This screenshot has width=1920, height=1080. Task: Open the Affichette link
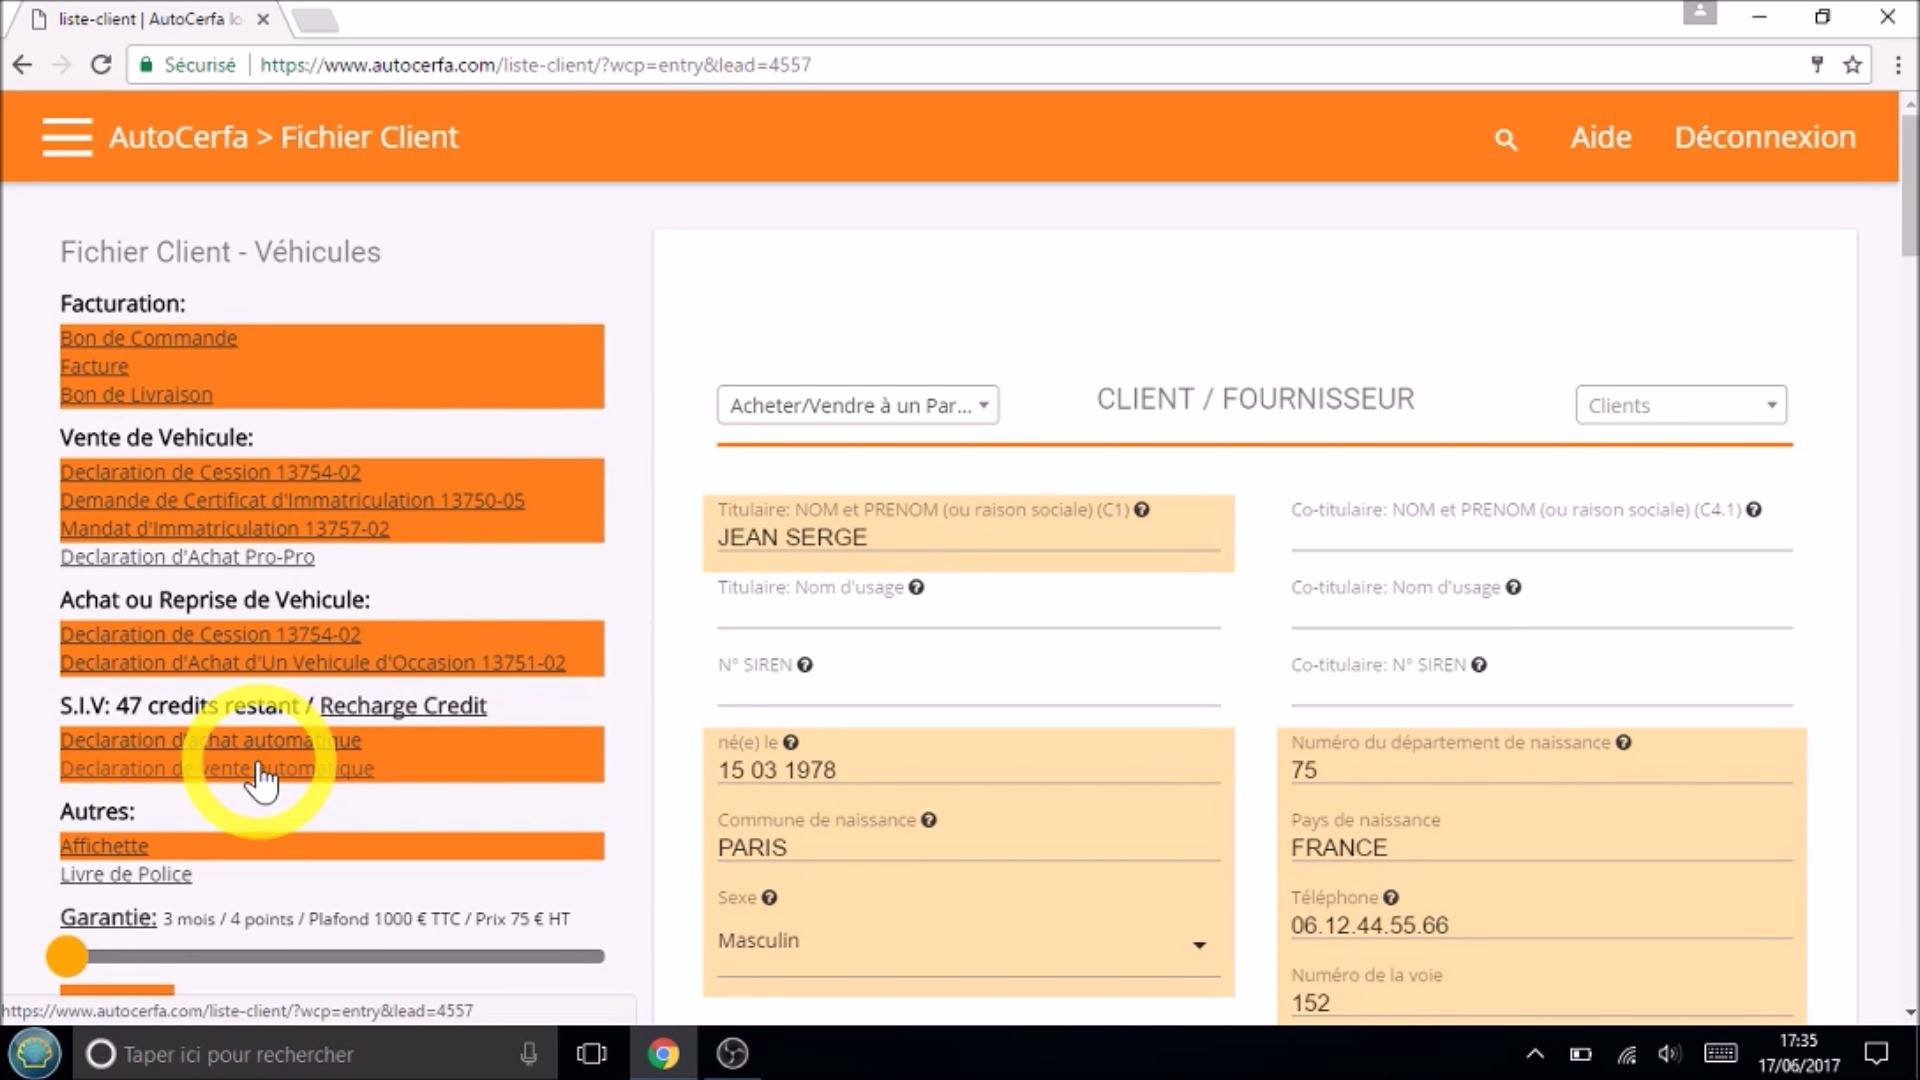tap(104, 846)
